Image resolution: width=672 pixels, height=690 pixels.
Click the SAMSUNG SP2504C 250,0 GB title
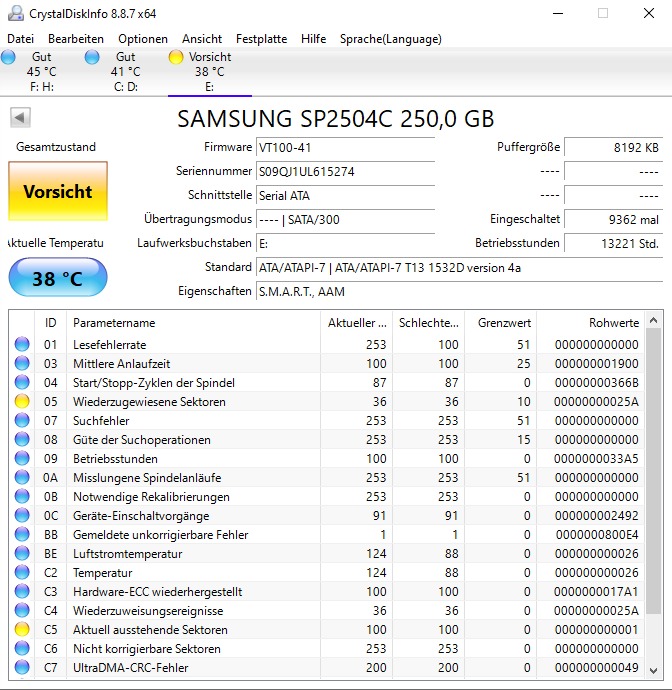coord(336,119)
